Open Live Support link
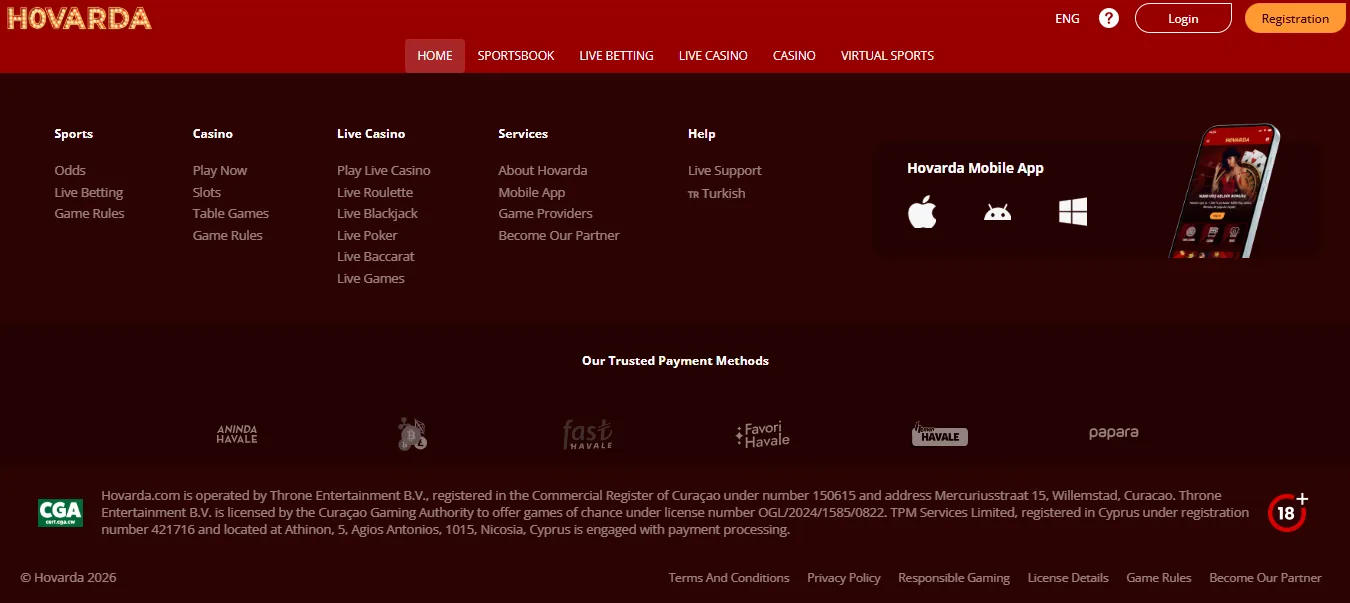Image resolution: width=1350 pixels, height=603 pixels. tap(725, 170)
